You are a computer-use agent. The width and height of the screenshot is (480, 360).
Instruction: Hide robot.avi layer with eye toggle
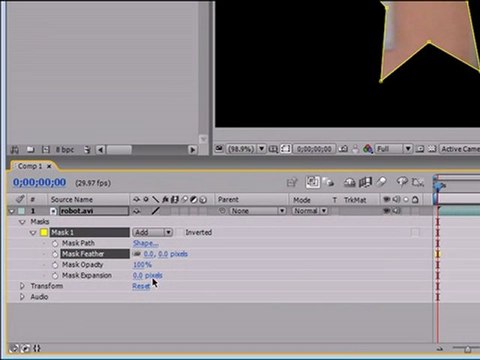386,211
